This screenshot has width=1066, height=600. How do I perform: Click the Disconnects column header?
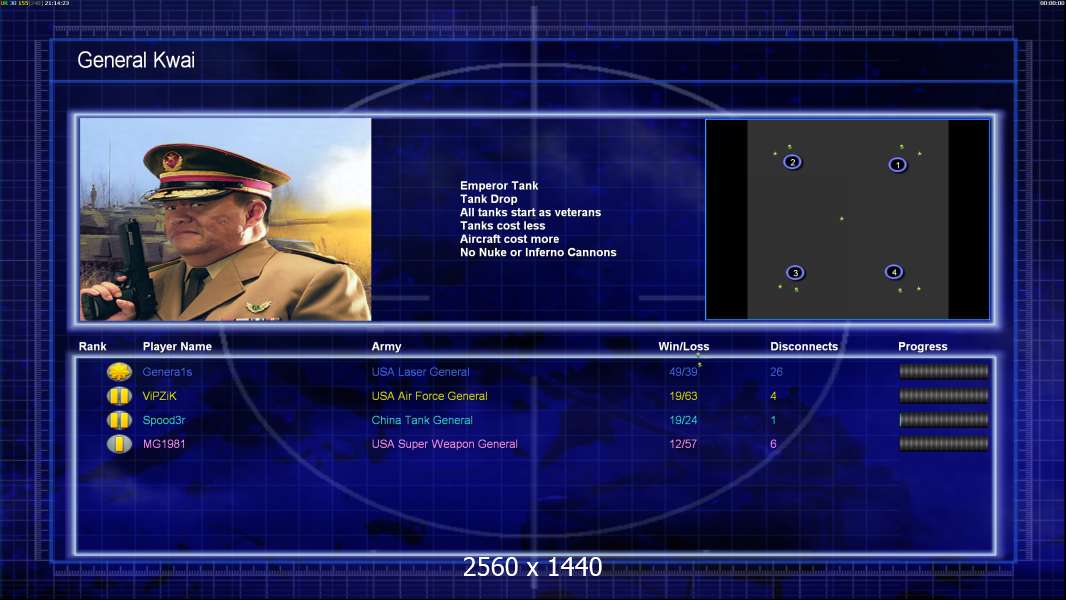pos(804,346)
